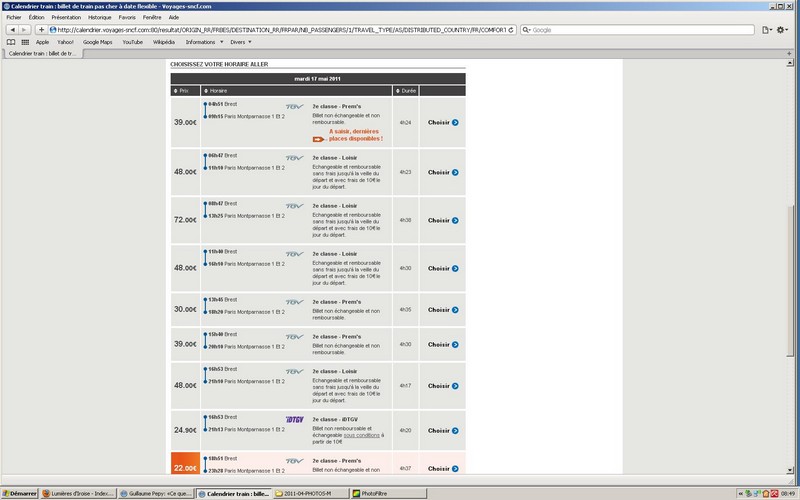Open the Fichier menu
Screen dimensions: 800x500
click(x=14, y=17)
